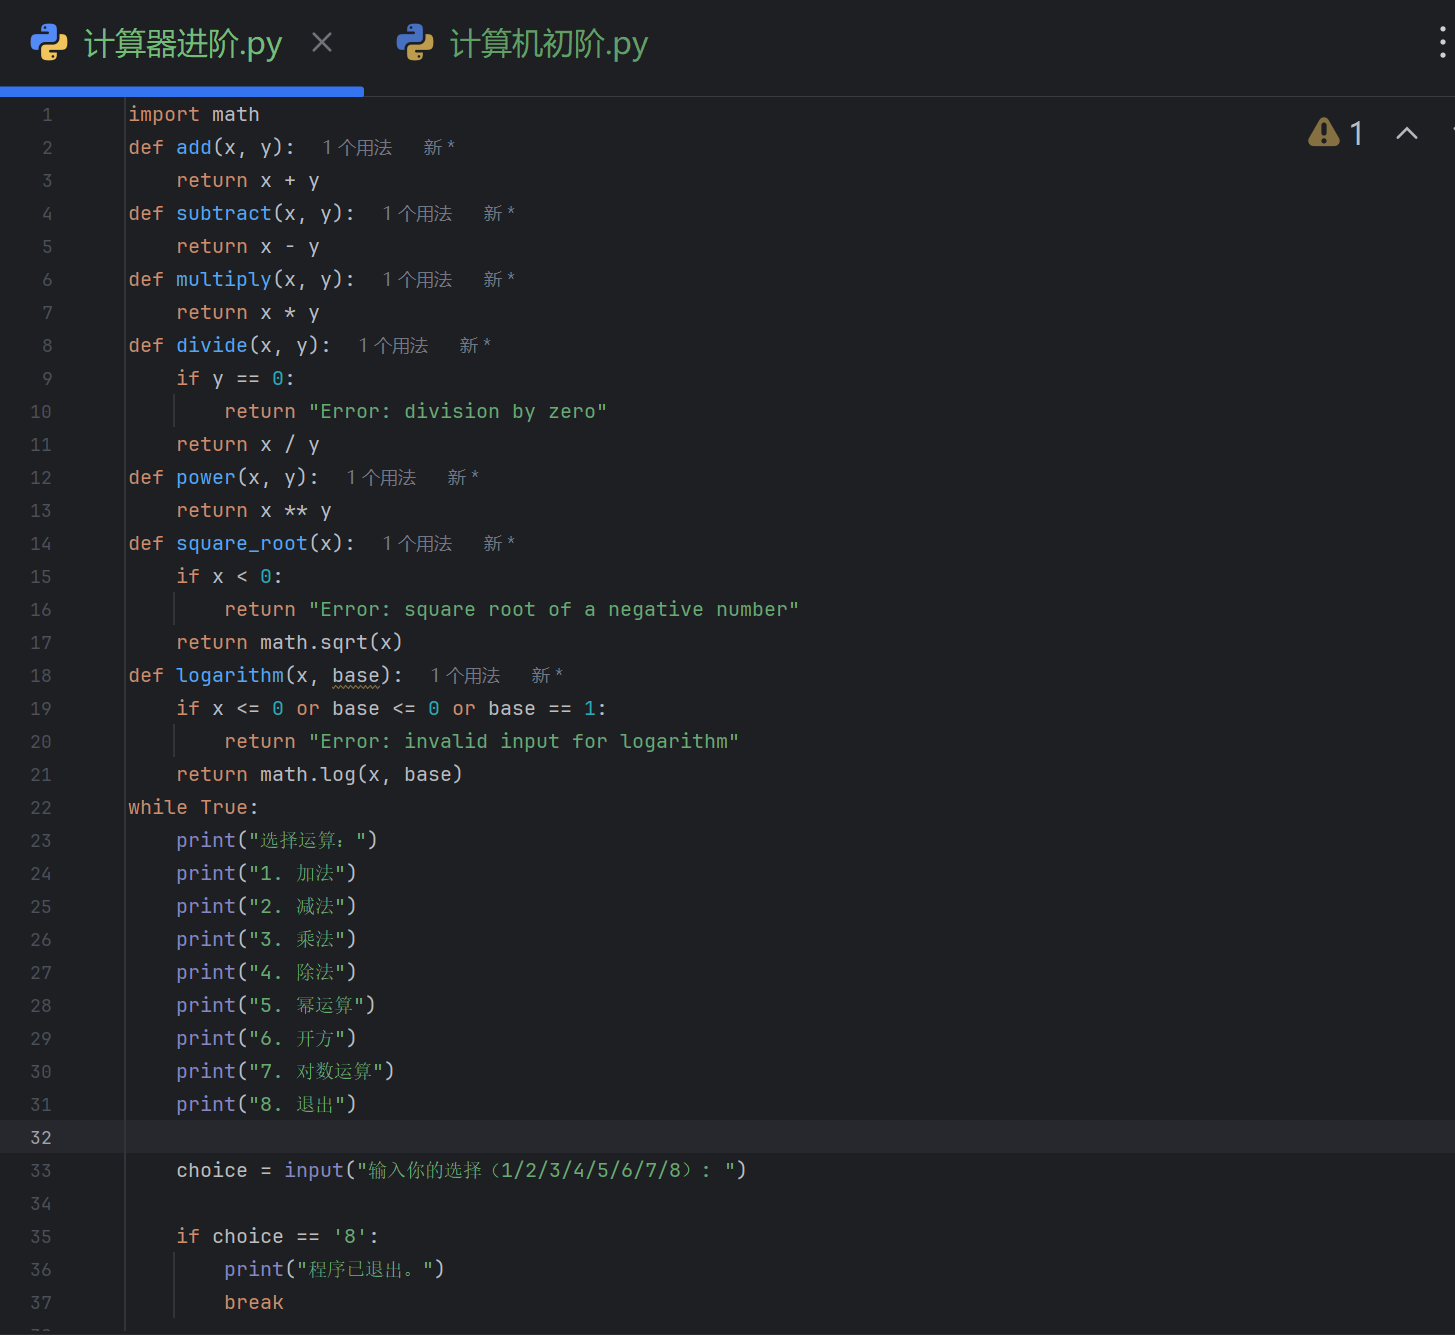Show usages hint for multiply function
Screen dimensions: 1455x1335
tap(417, 280)
